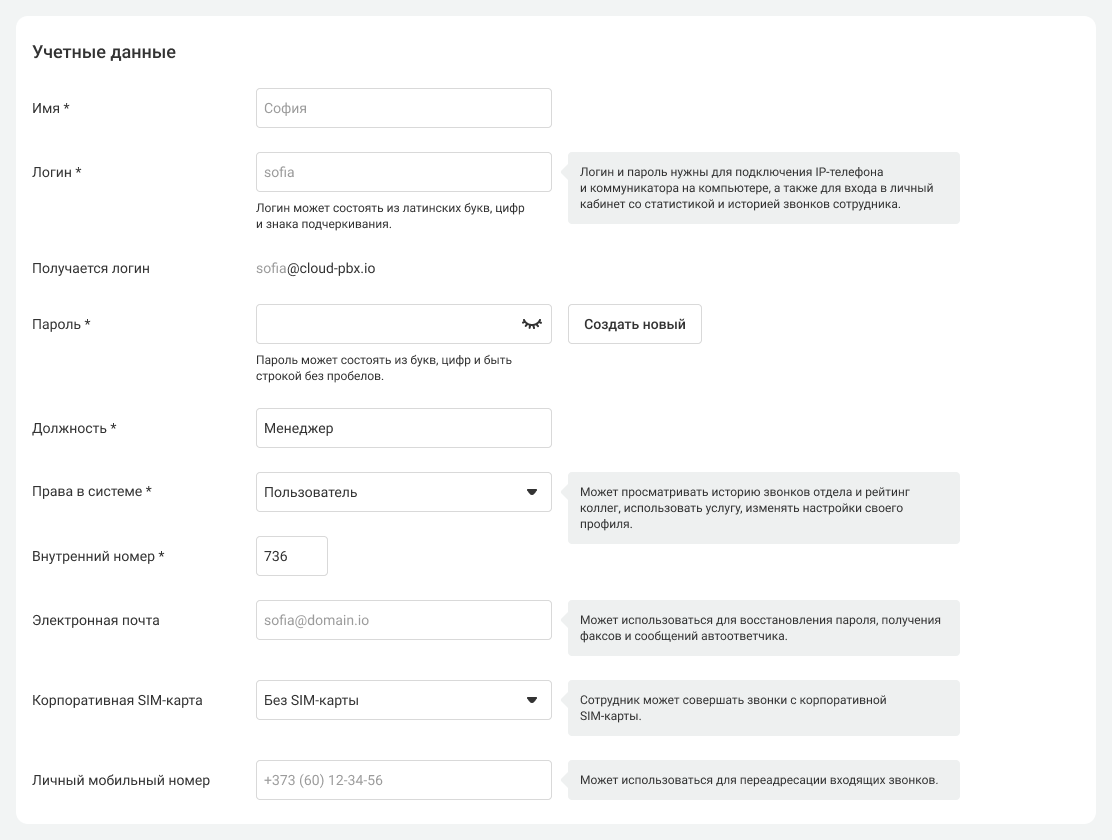Screen dimensions: 1112x840
Task: Click the Учетные данные section heading
Action: 104,52
